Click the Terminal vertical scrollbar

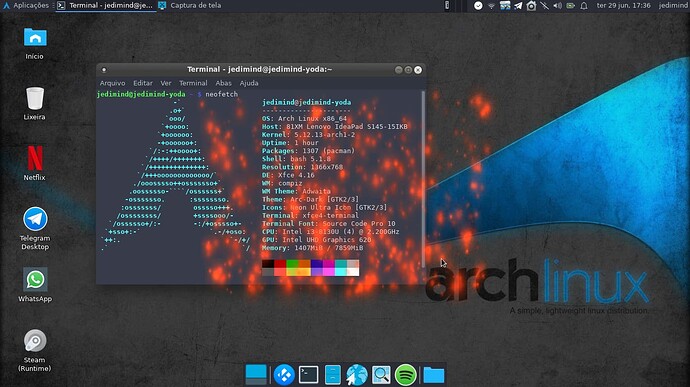point(423,178)
